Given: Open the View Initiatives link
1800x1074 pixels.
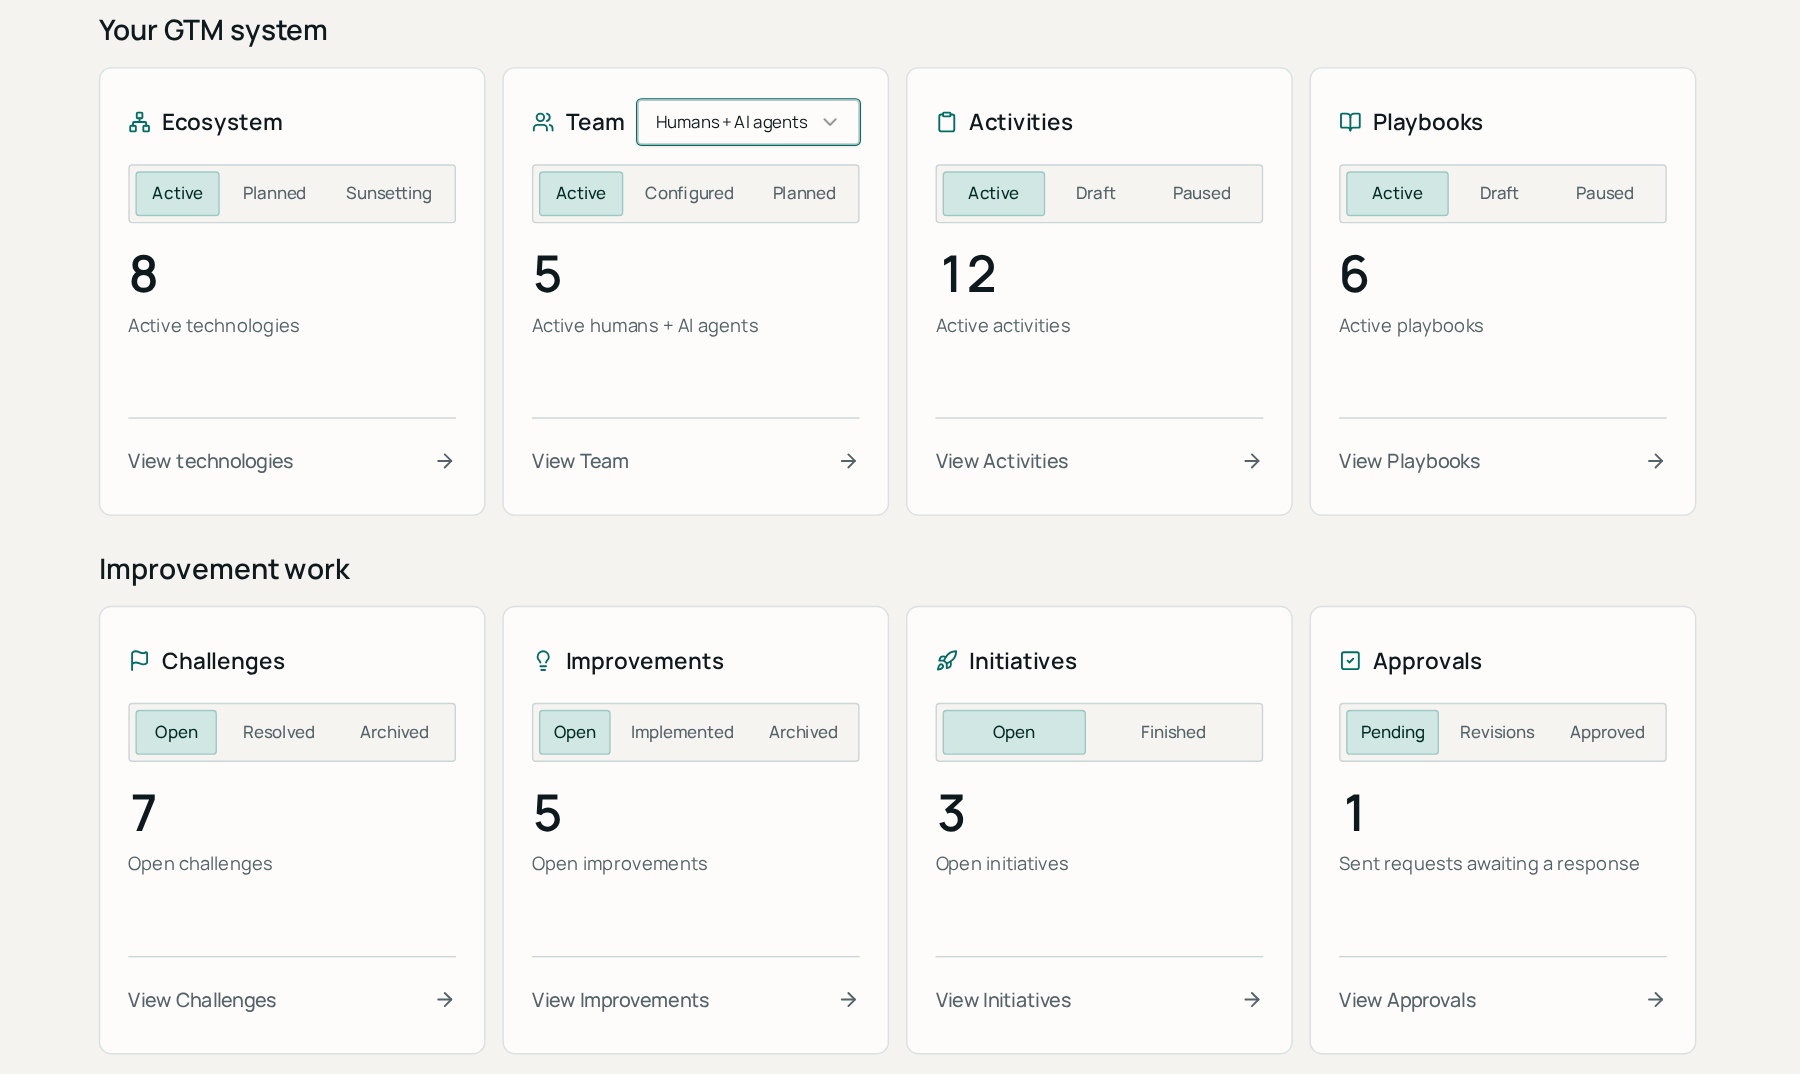Looking at the screenshot, I should [x=1099, y=1000].
